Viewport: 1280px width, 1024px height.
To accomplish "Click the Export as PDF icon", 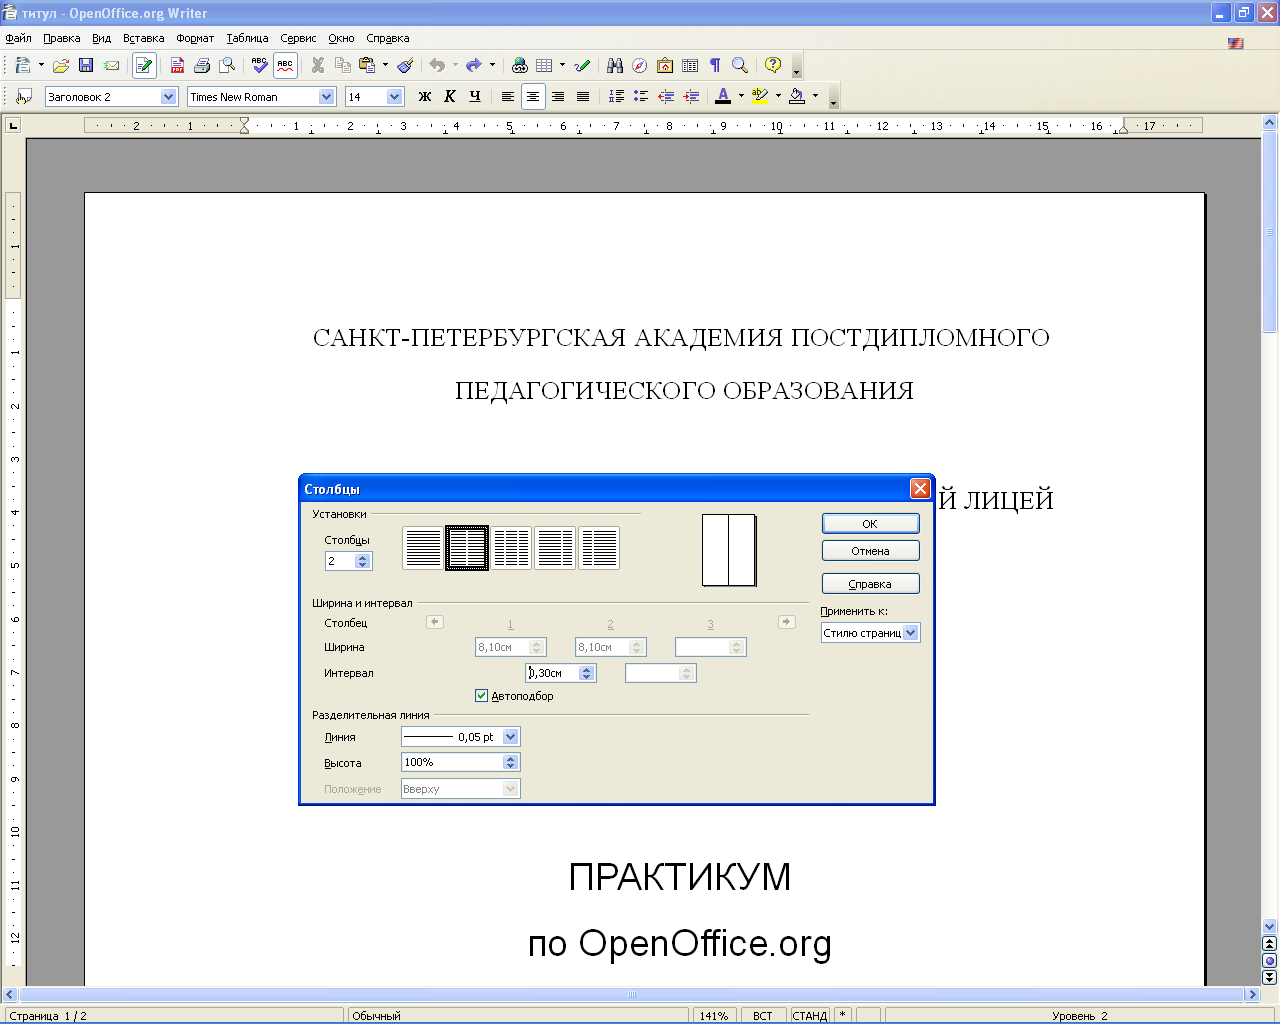I will pyautogui.click(x=177, y=65).
